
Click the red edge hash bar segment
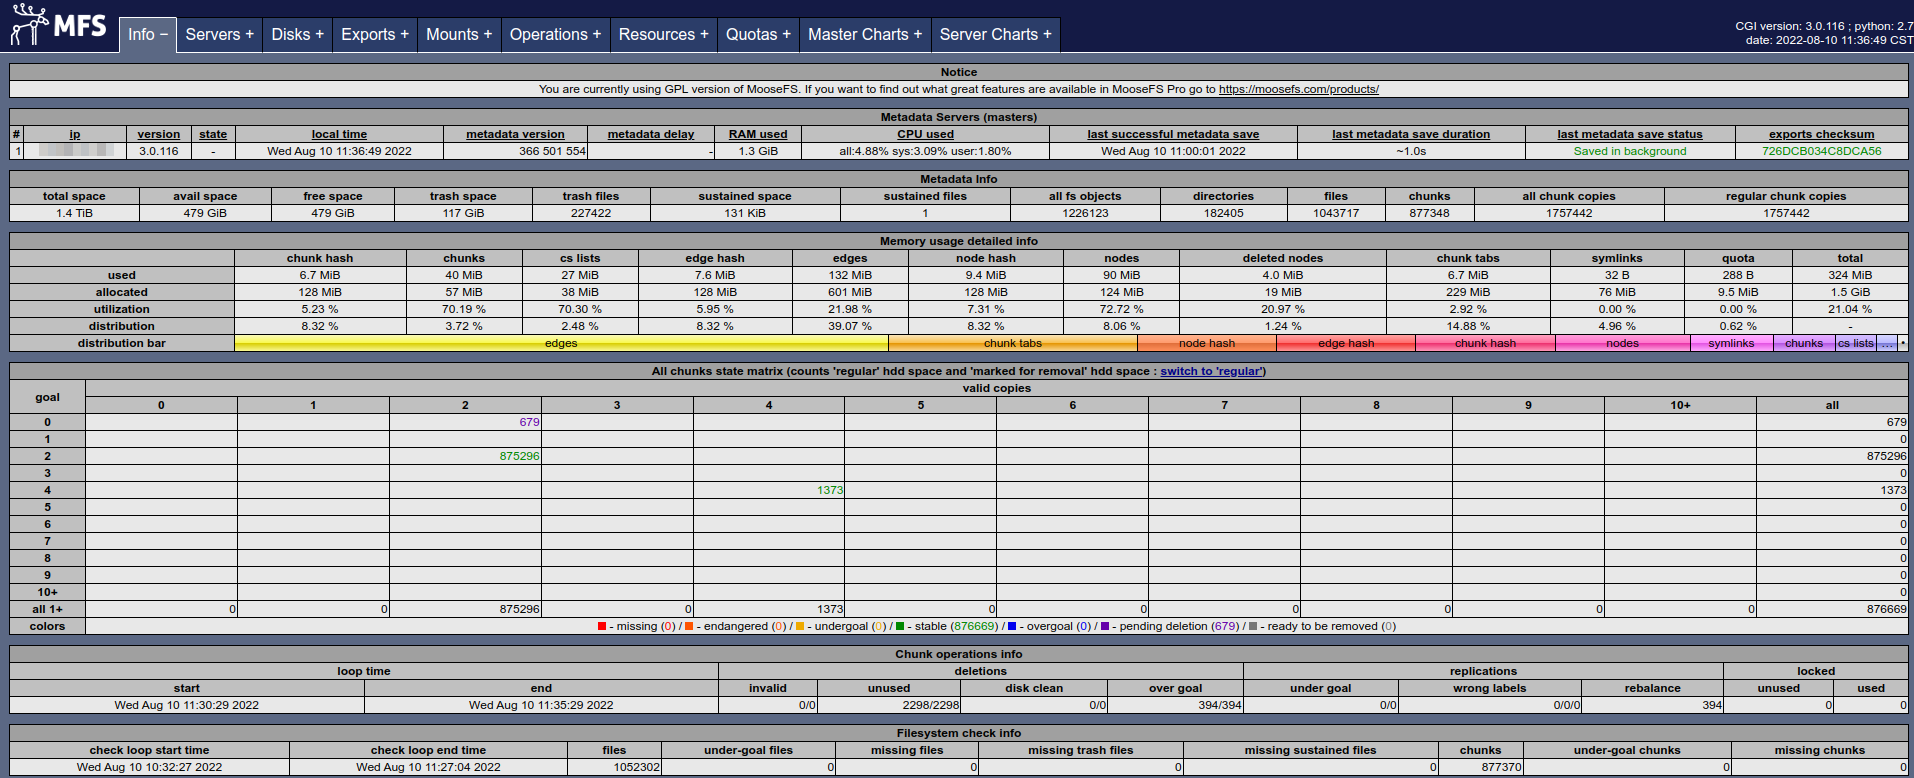pyautogui.click(x=1346, y=343)
